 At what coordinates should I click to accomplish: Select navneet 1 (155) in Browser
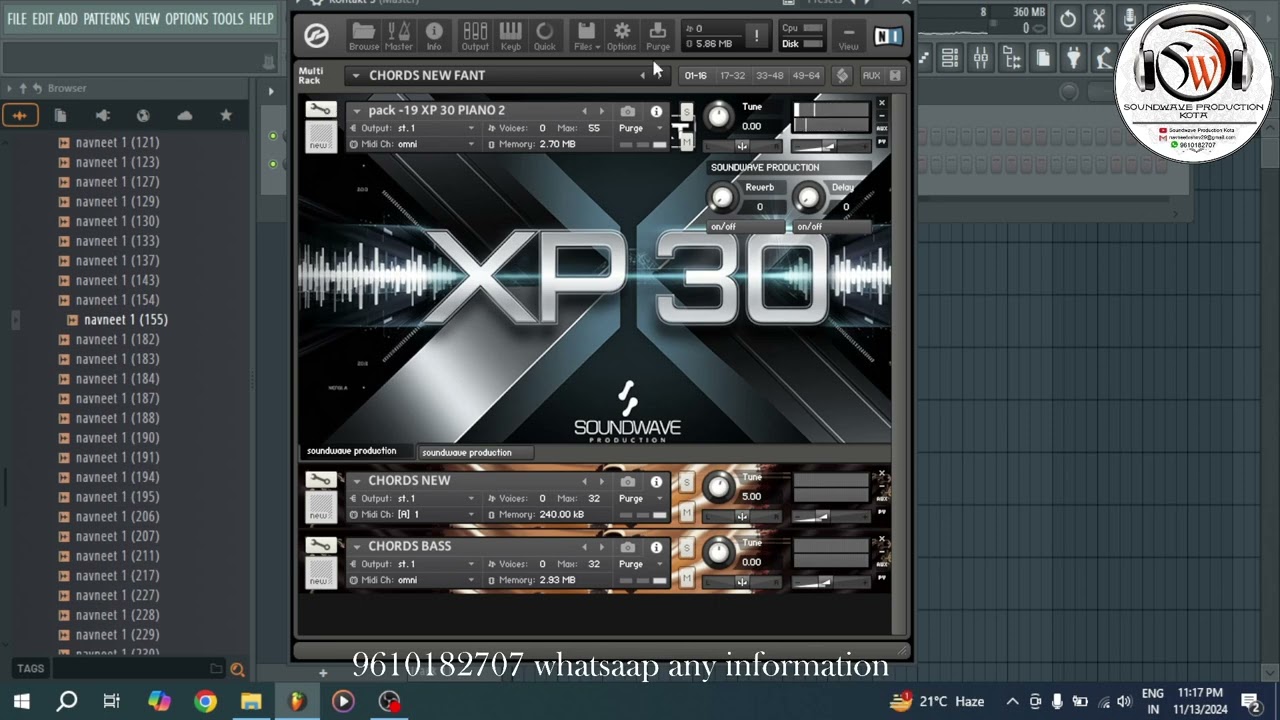(125, 320)
